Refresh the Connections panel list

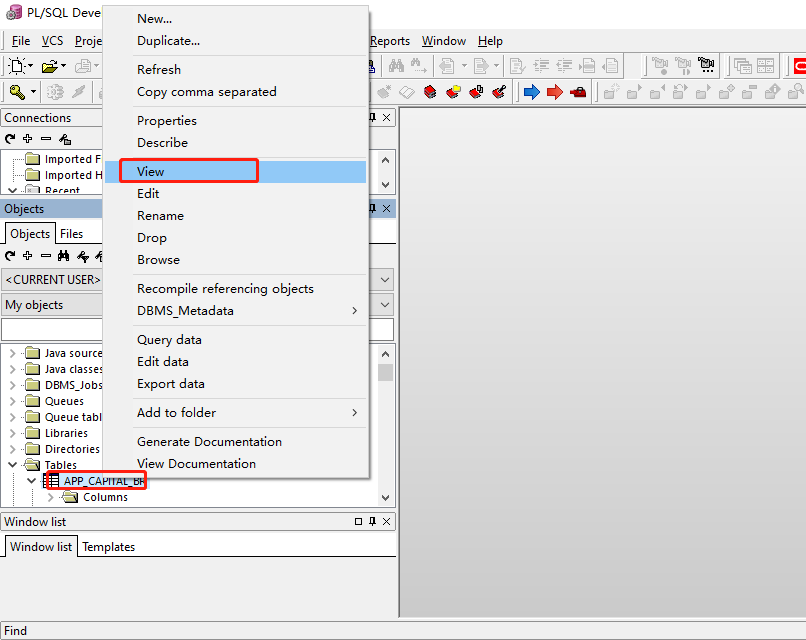tap(10, 139)
